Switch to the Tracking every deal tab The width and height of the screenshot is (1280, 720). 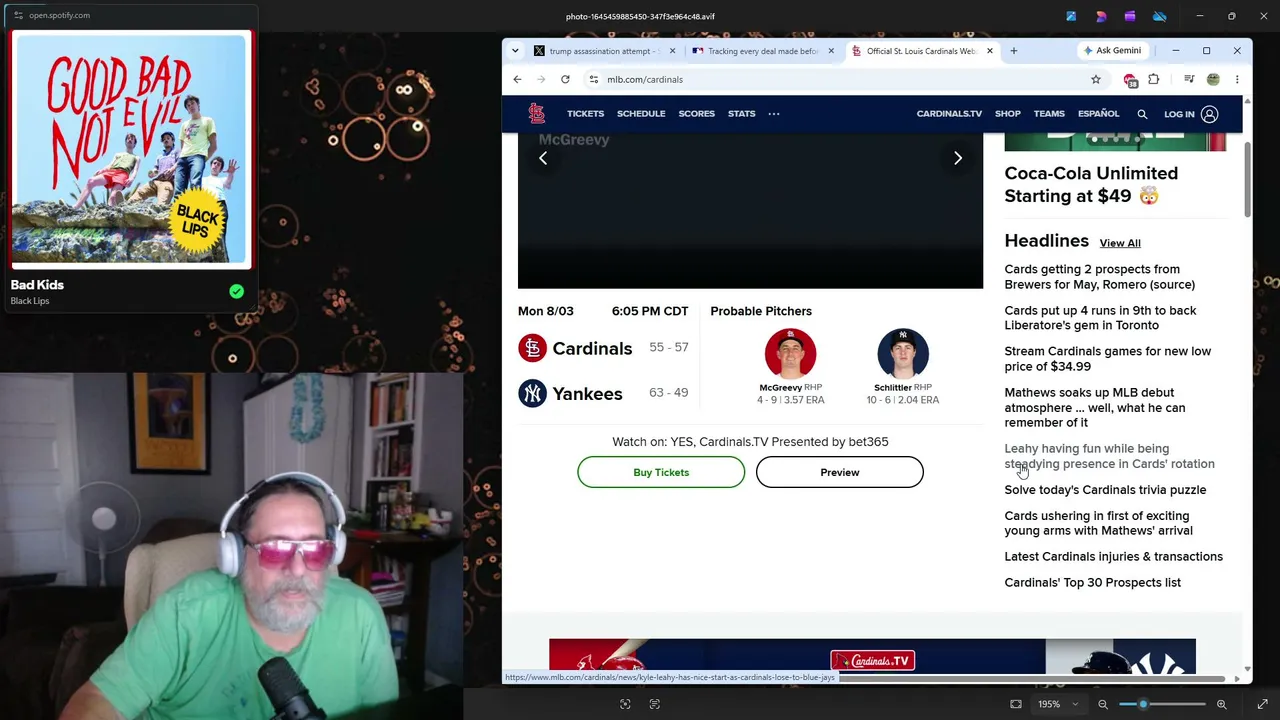(762, 51)
